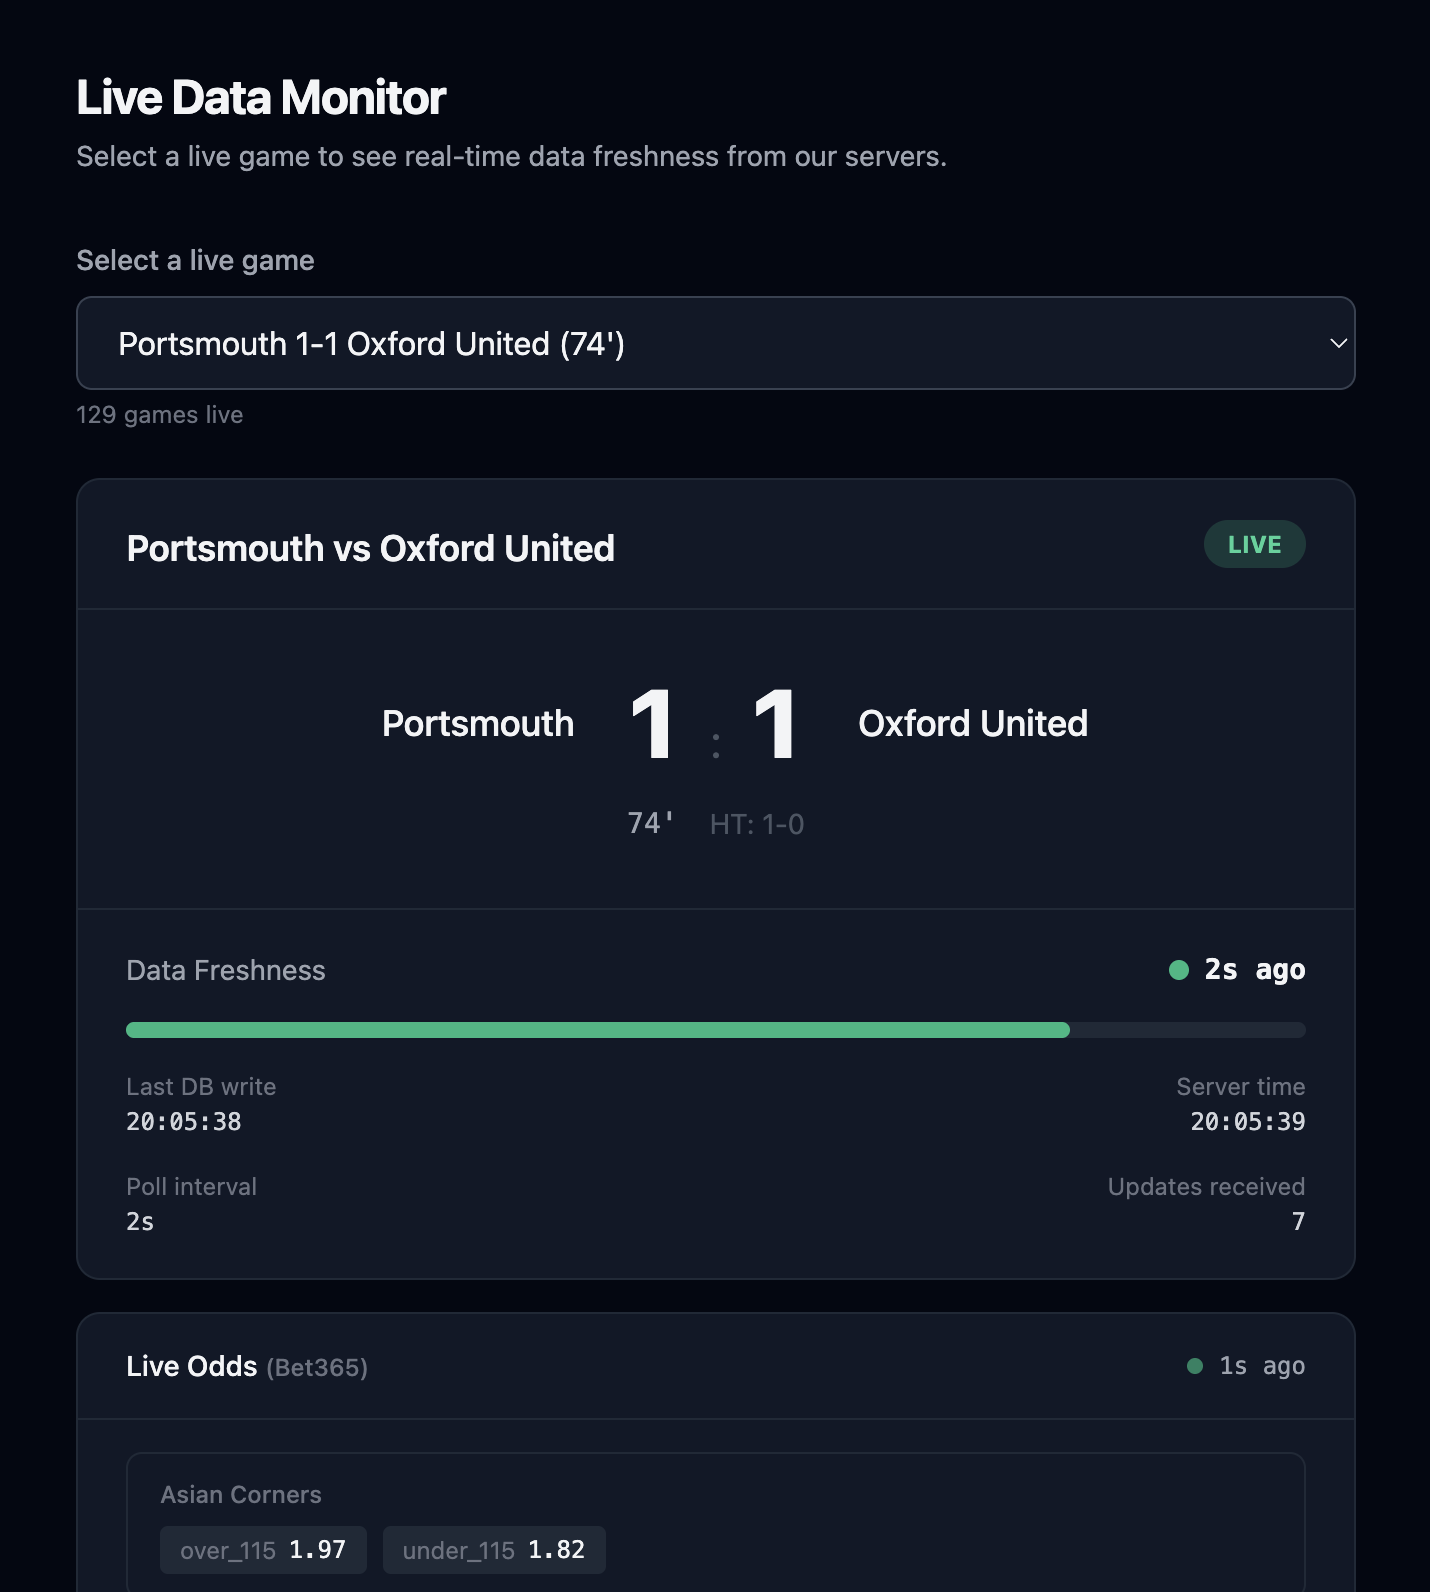The height and width of the screenshot is (1592, 1430).
Task: Click the Asian Corners market label
Action: coord(242,1494)
